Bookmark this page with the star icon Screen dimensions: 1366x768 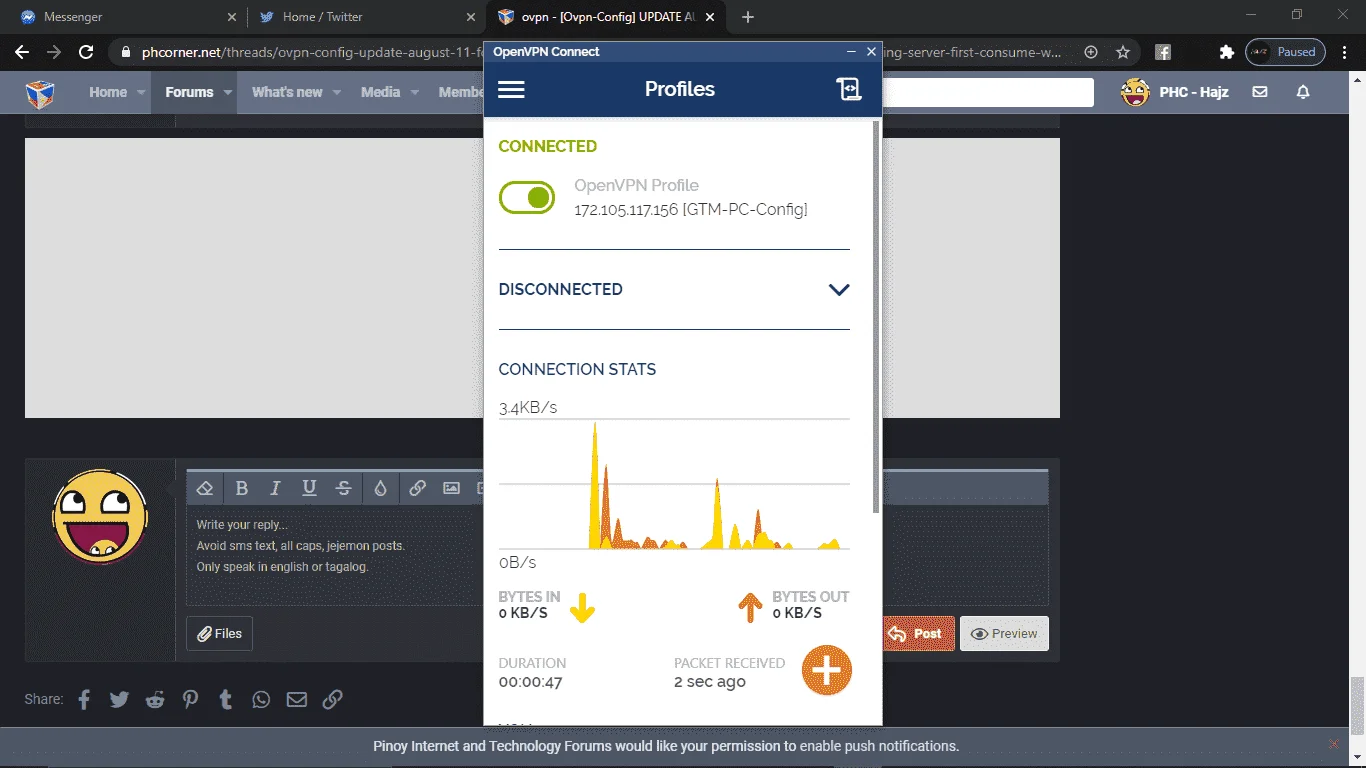pos(1123,52)
